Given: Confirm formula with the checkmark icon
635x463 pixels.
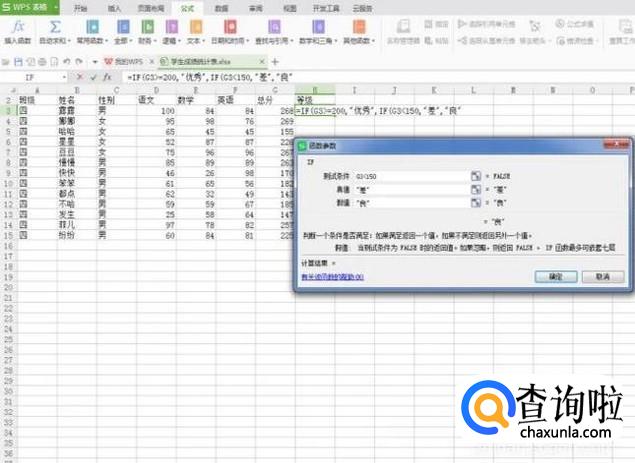Looking at the screenshot, I should (x=93, y=77).
